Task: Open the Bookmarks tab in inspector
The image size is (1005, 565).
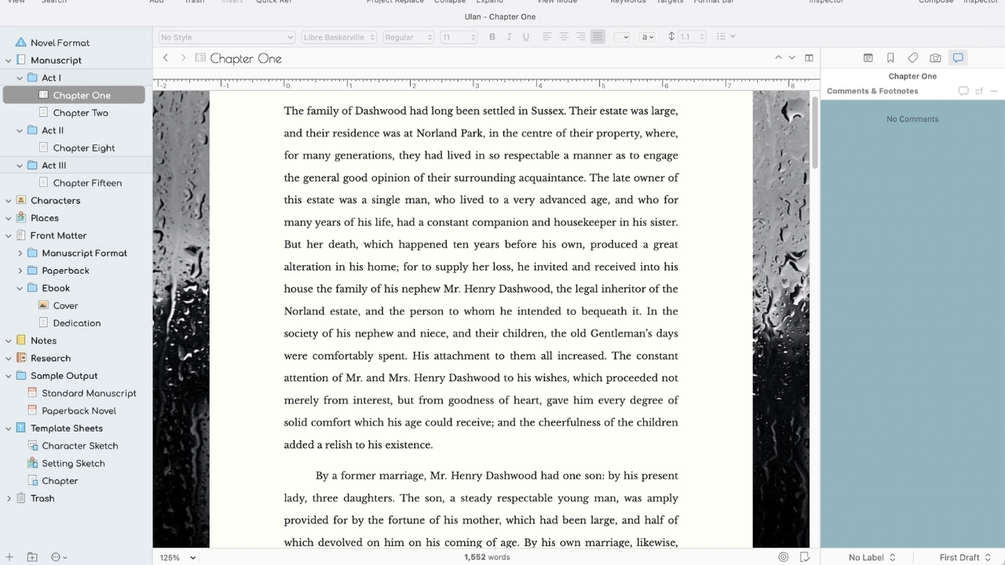Action: pyautogui.click(x=890, y=58)
